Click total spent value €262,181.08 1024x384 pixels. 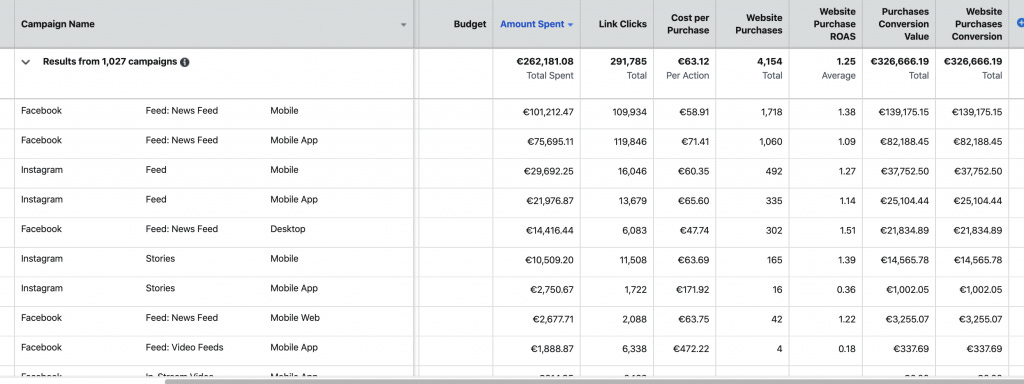[545, 61]
